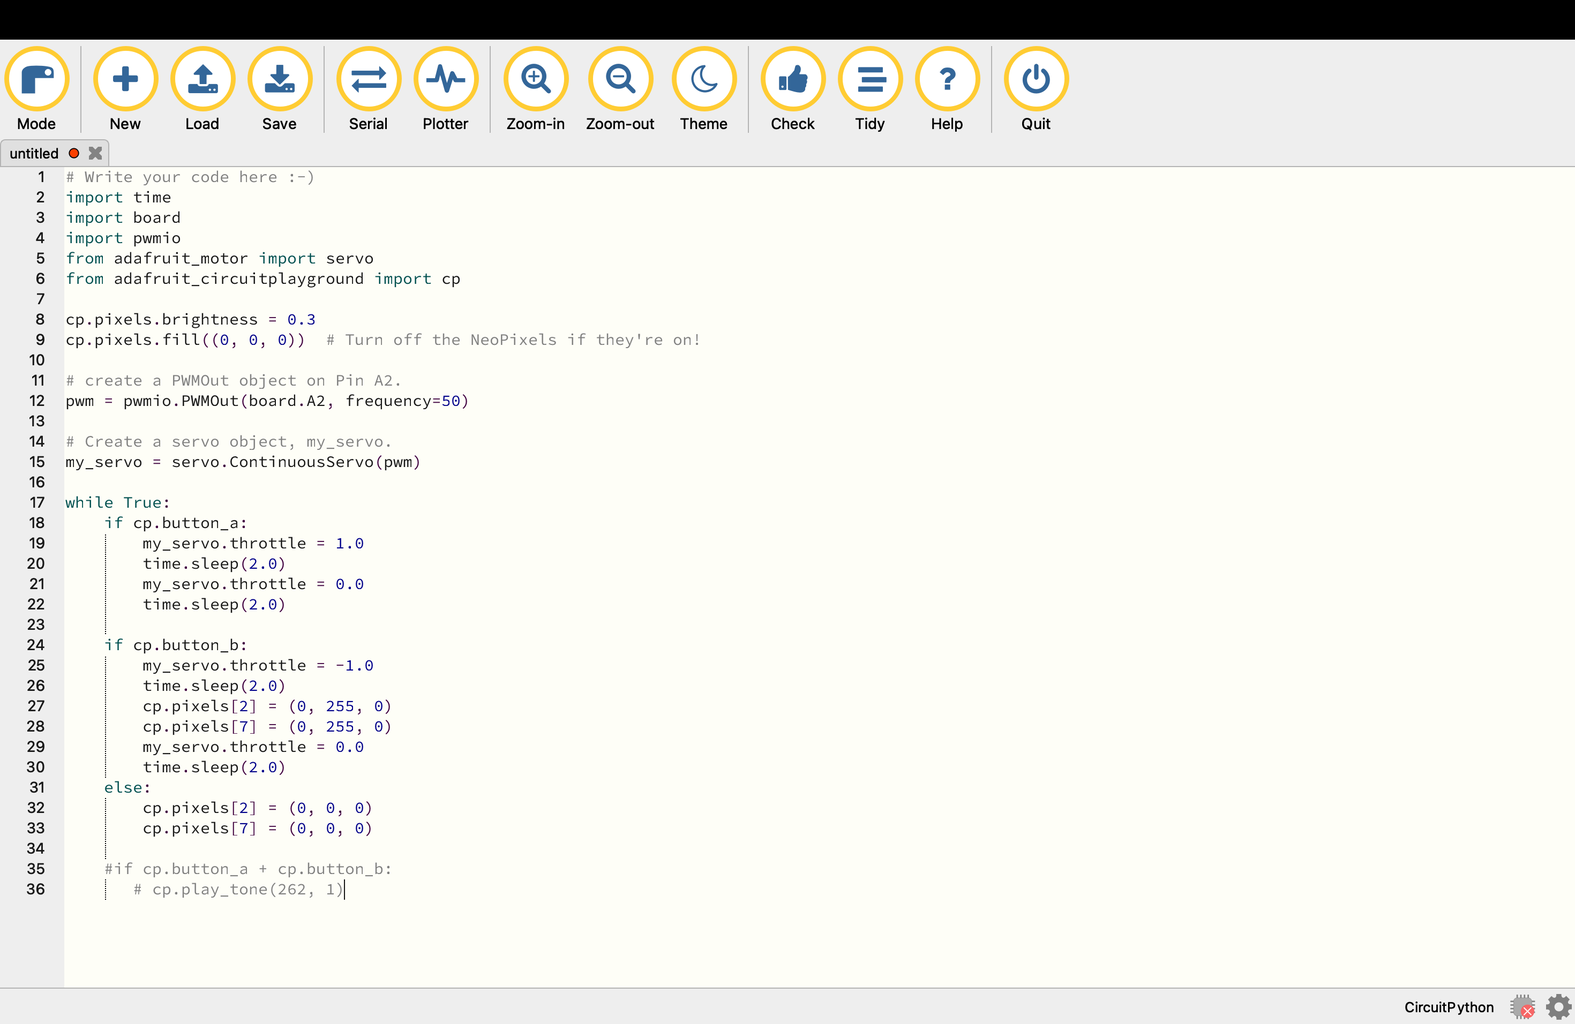Tidy the code formatting

[x=870, y=80]
